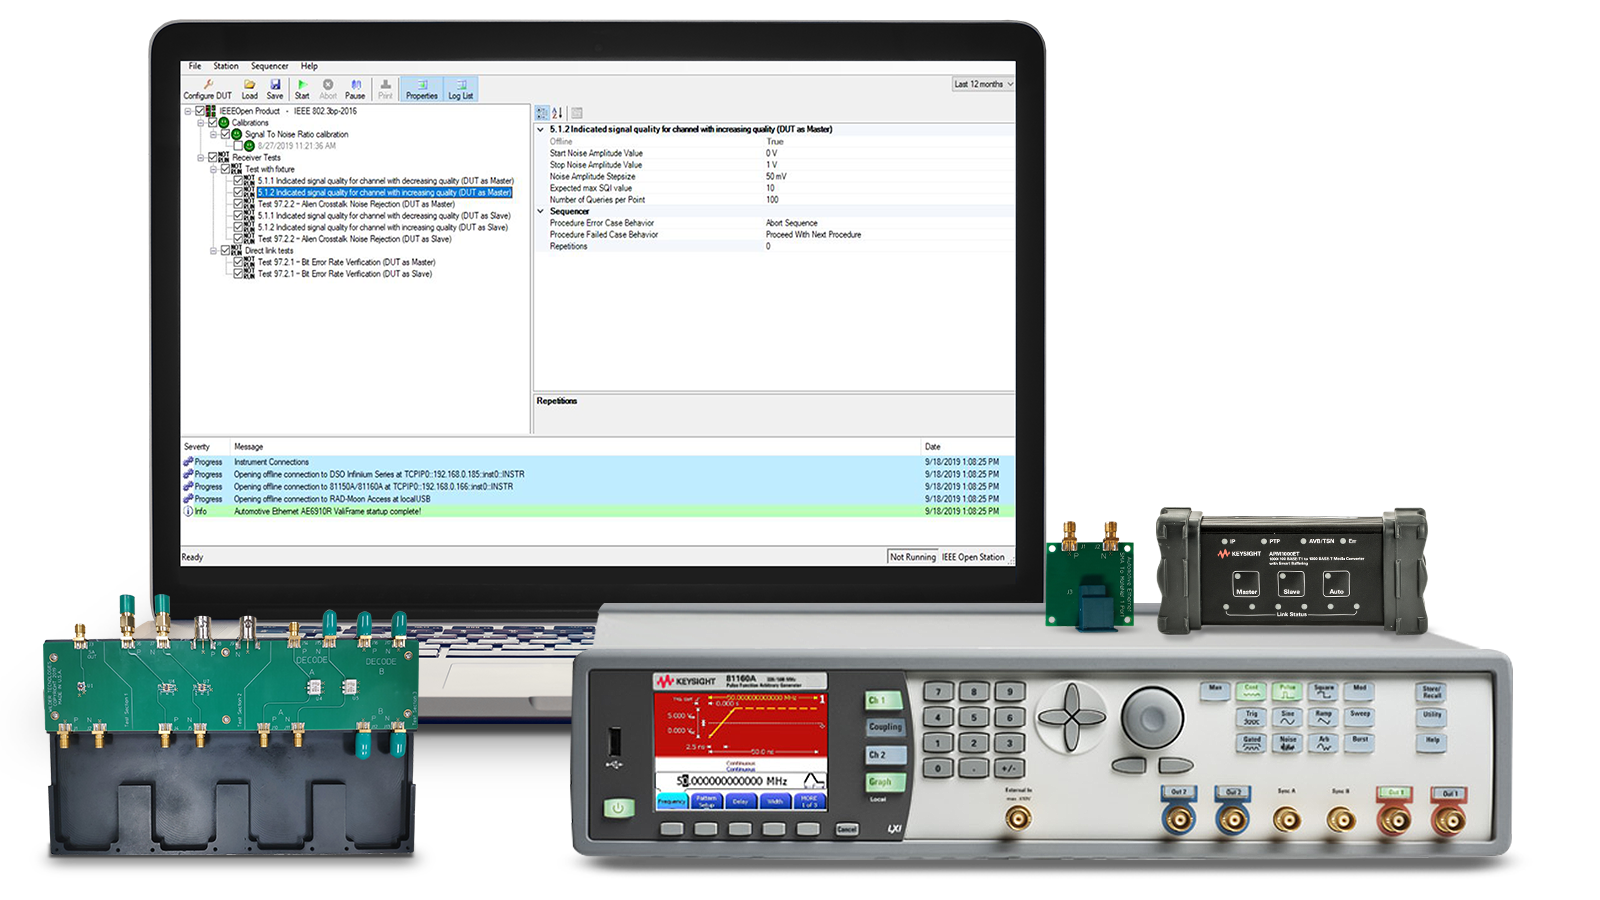
Task: Toggle the Test with fixture checkbox
Action: tap(225, 169)
